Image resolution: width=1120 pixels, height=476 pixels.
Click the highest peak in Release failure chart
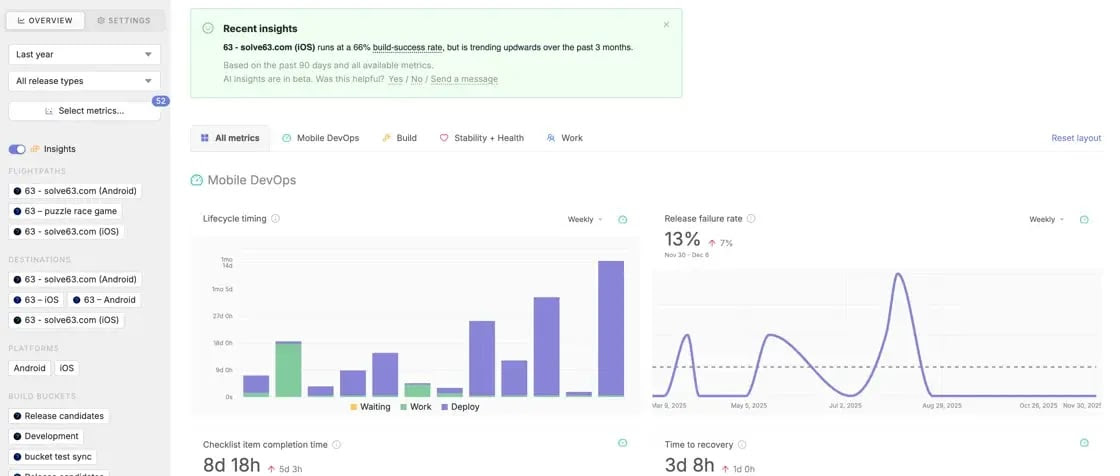click(x=899, y=275)
